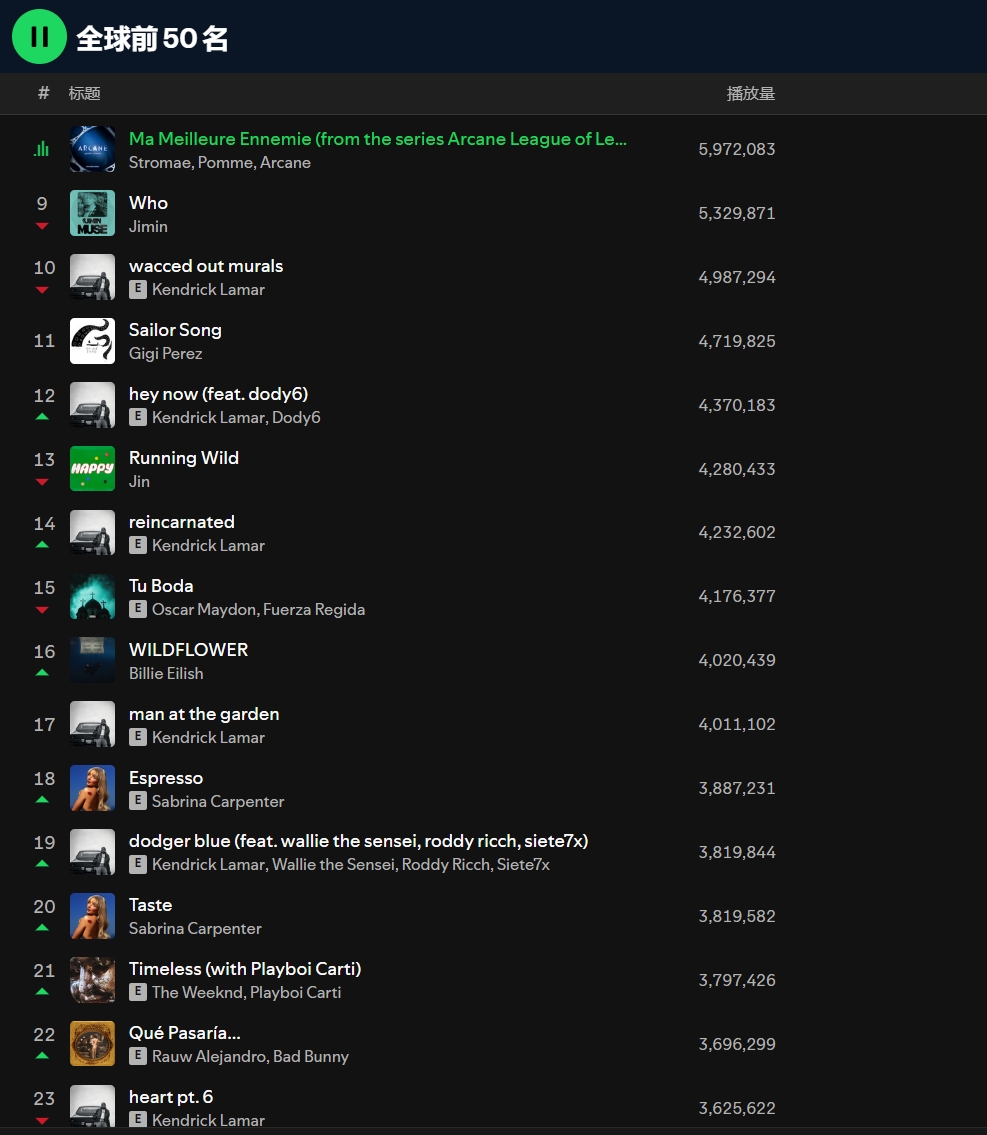This screenshot has height=1135, width=987.
Task: Click the explicit E badge under reincarnated
Action: [137, 545]
